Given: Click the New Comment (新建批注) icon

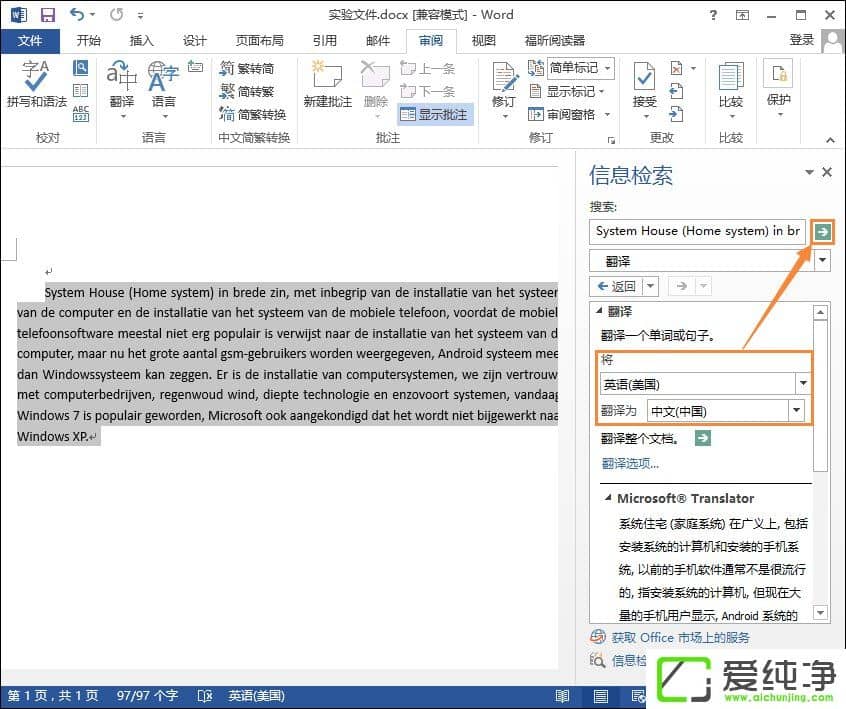Looking at the screenshot, I should [x=328, y=85].
